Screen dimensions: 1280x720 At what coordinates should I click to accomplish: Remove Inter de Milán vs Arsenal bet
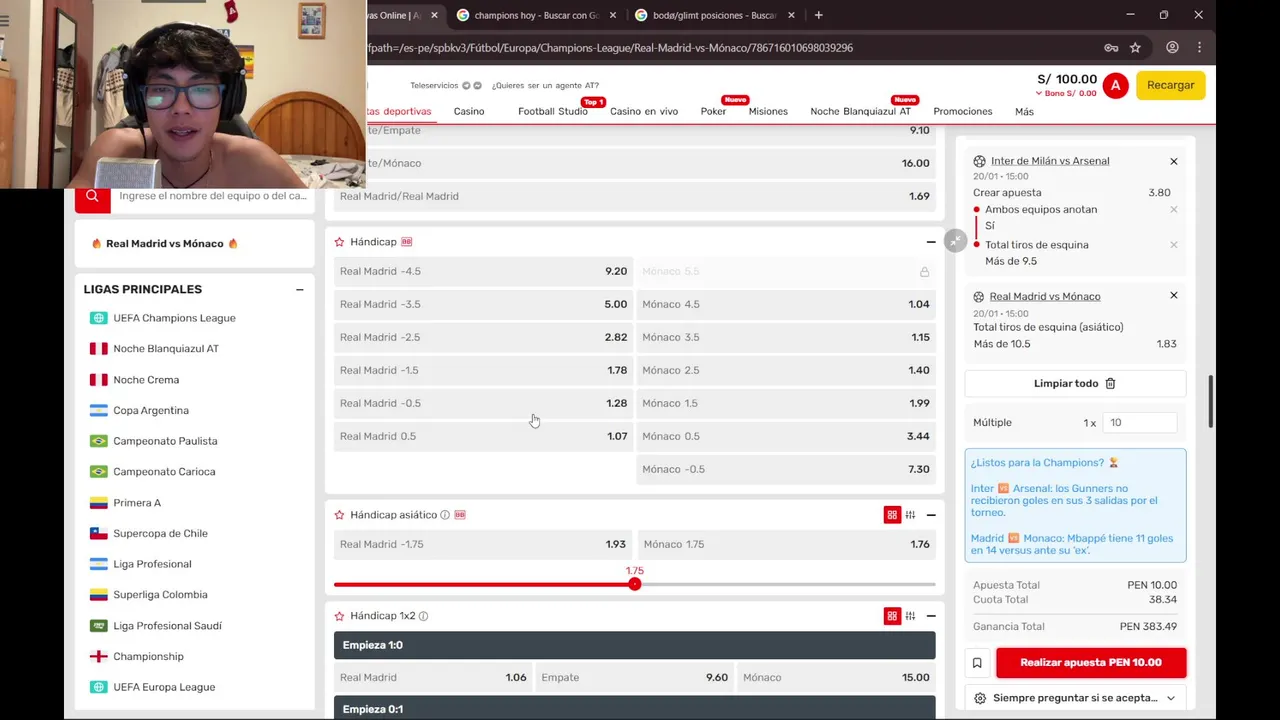1174,161
